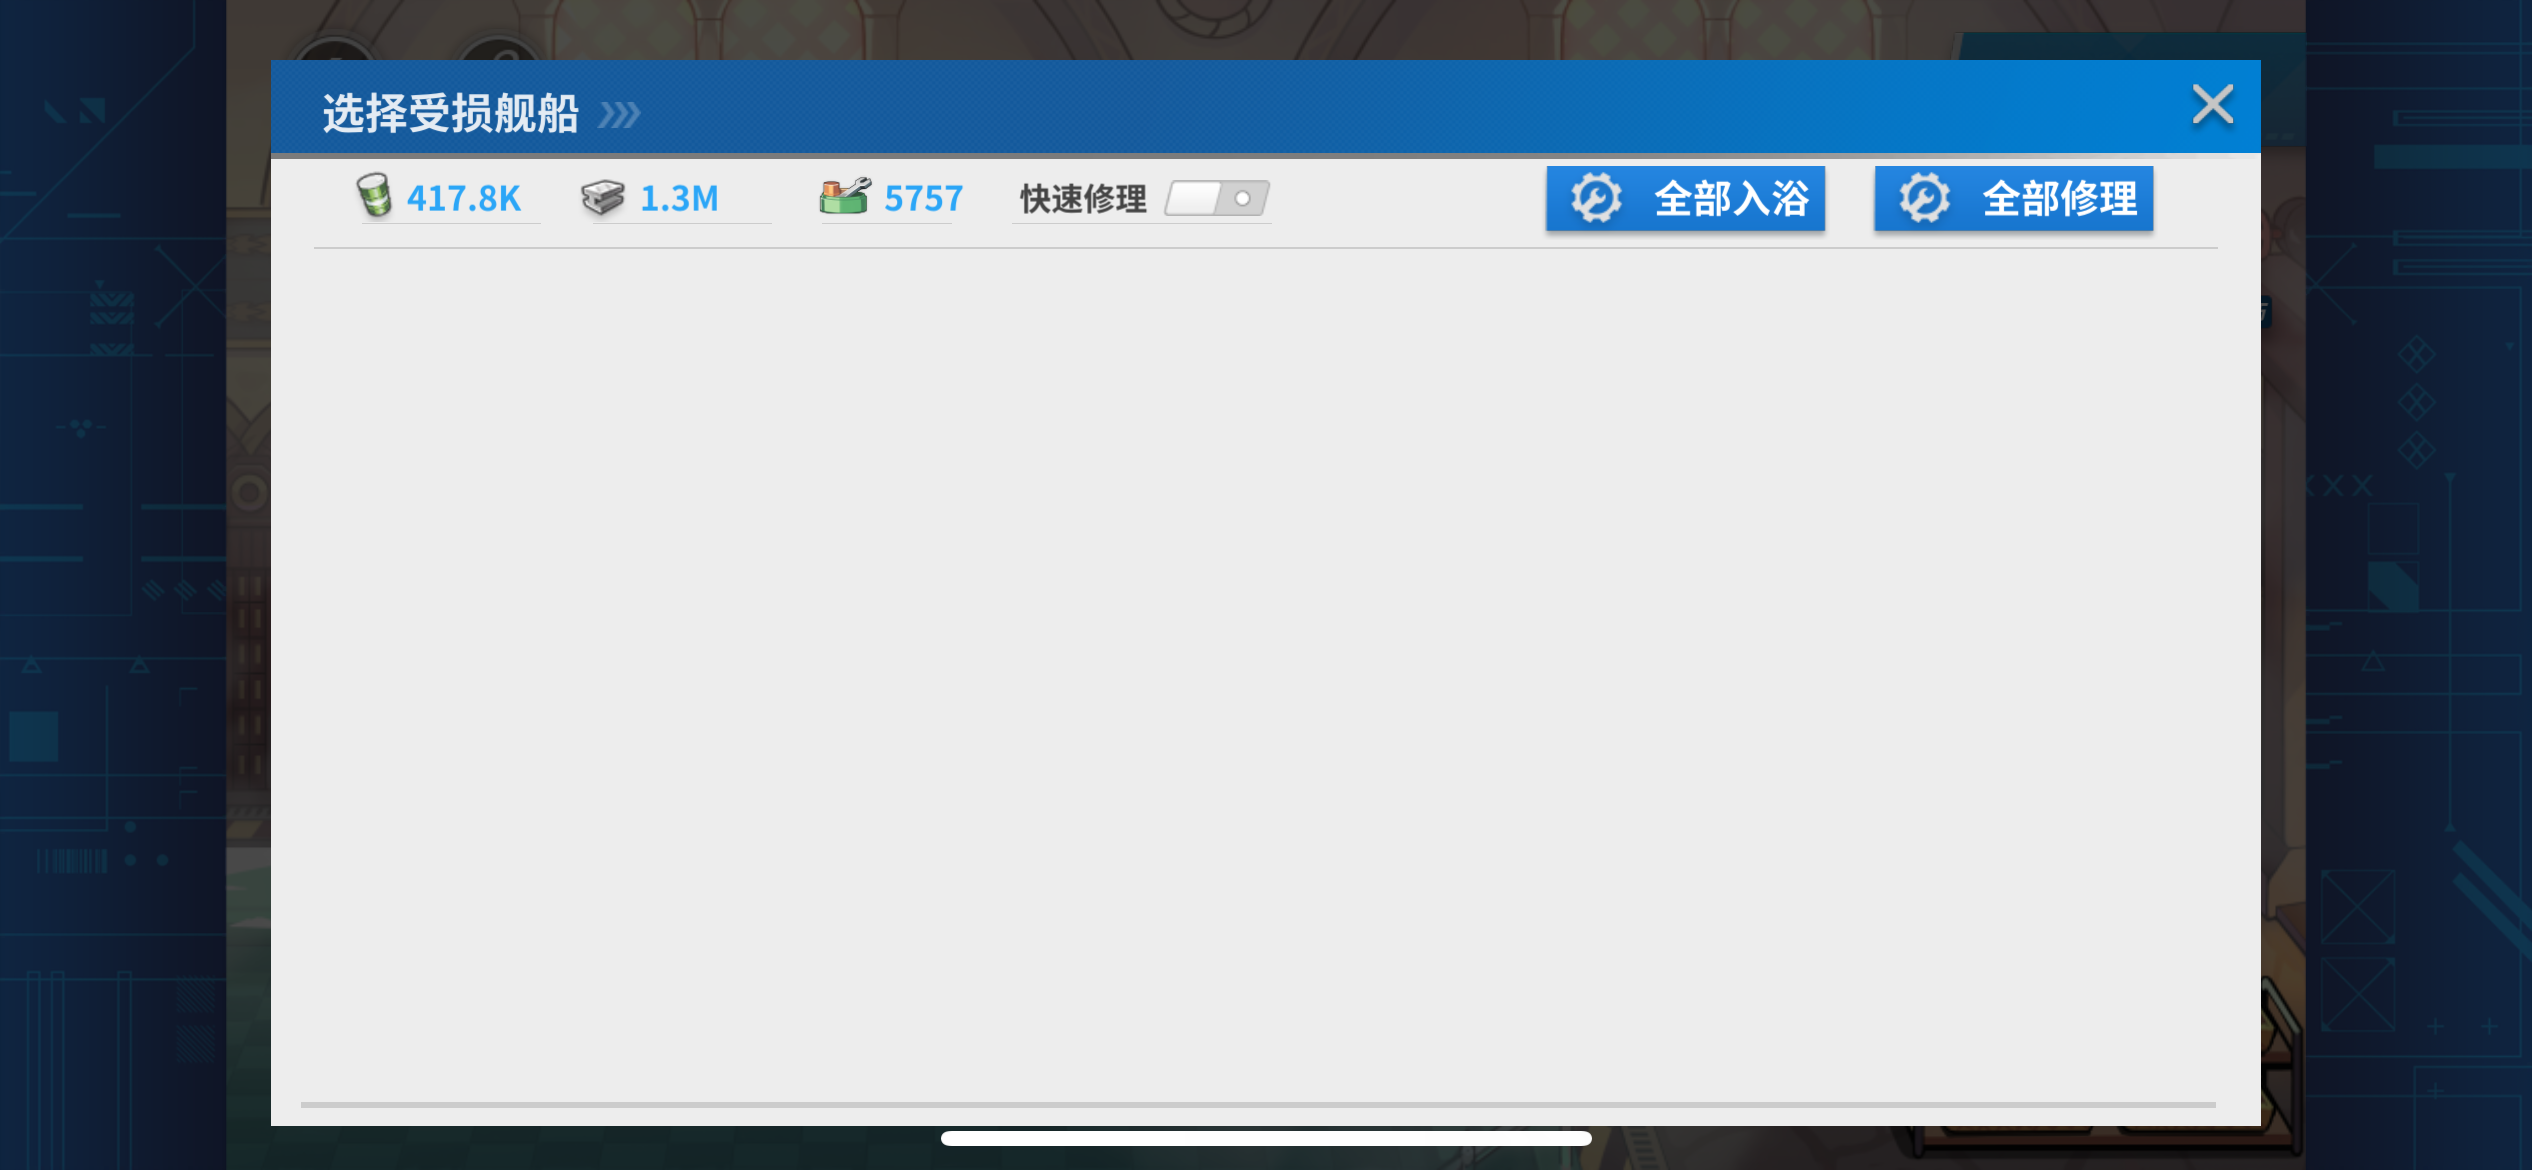This screenshot has width=2532, height=1170.
Task: Click the green oil can resource icon
Action: click(x=375, y=195)
